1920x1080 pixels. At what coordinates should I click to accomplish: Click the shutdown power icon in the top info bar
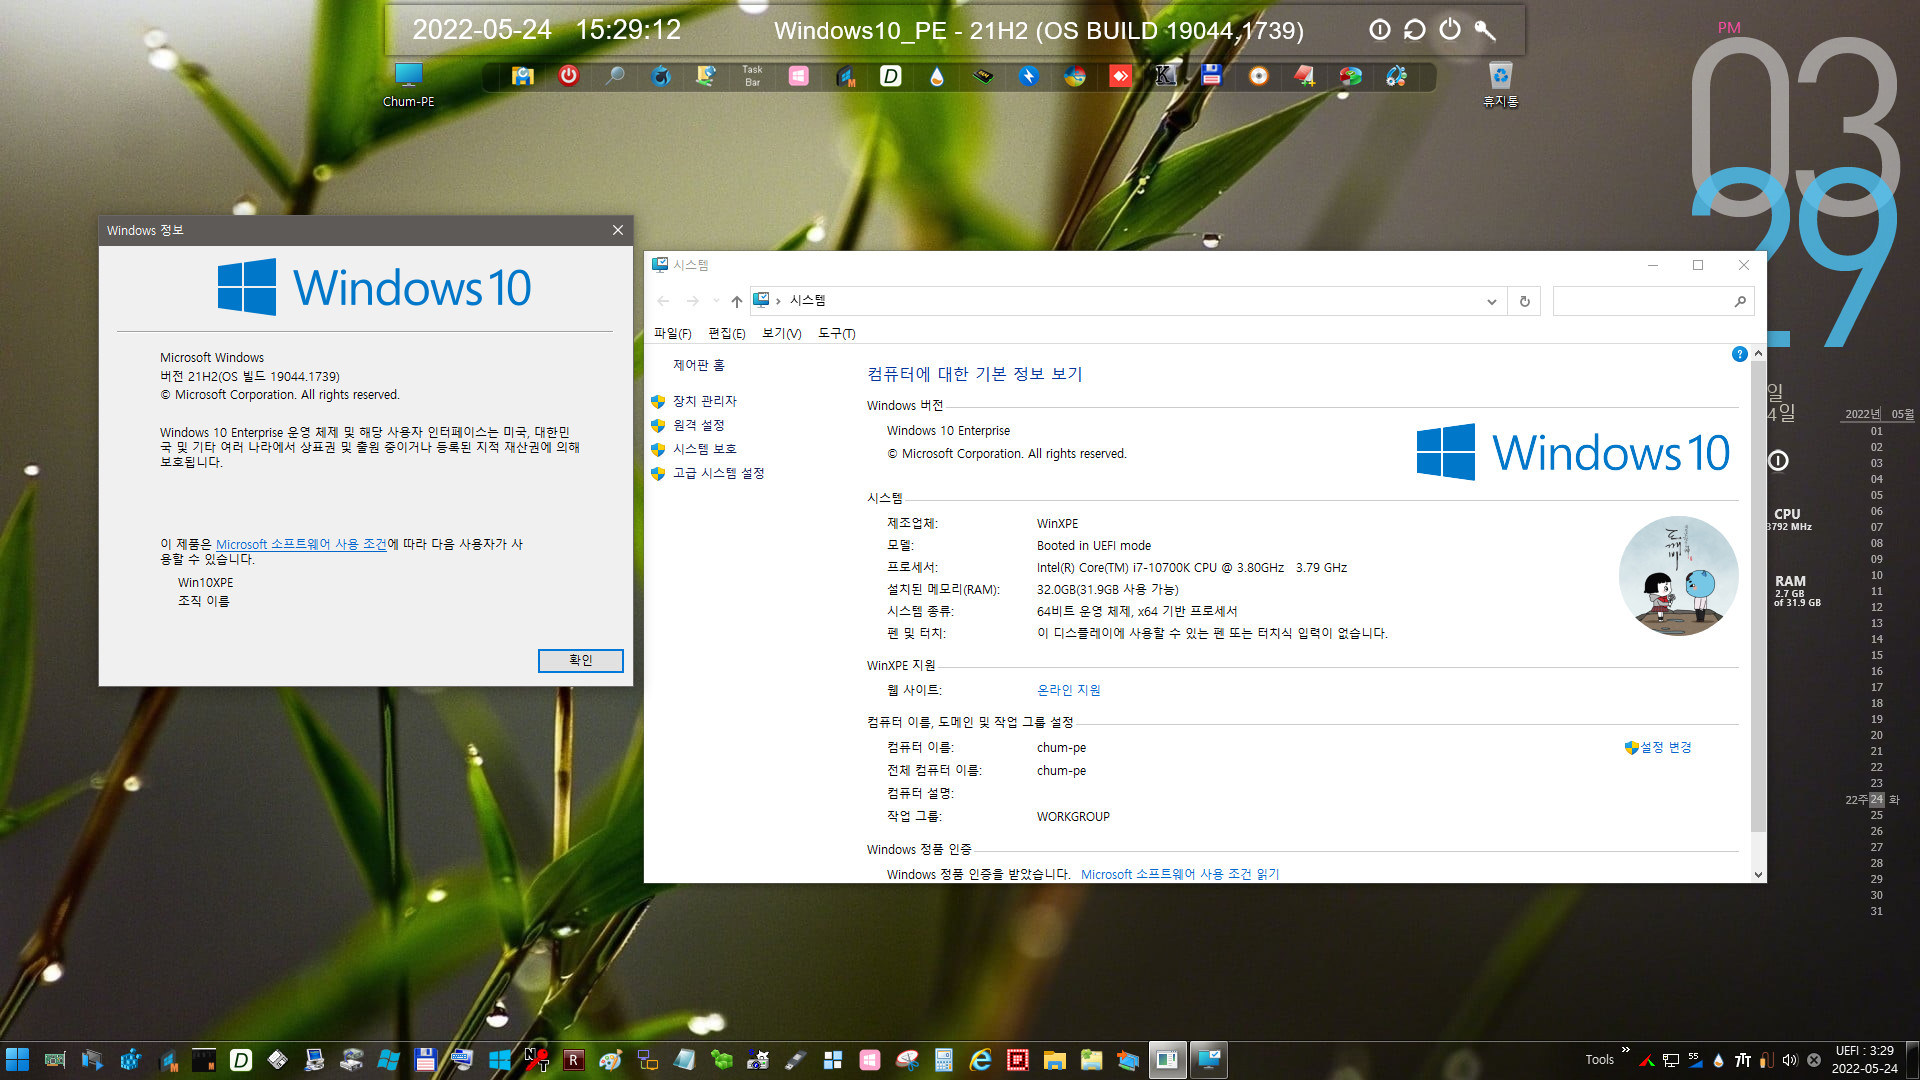[x=1450, y=30]
